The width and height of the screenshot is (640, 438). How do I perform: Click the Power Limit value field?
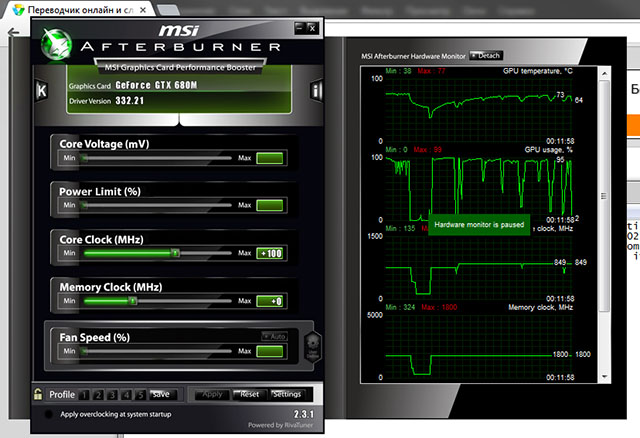click(270, 205)
